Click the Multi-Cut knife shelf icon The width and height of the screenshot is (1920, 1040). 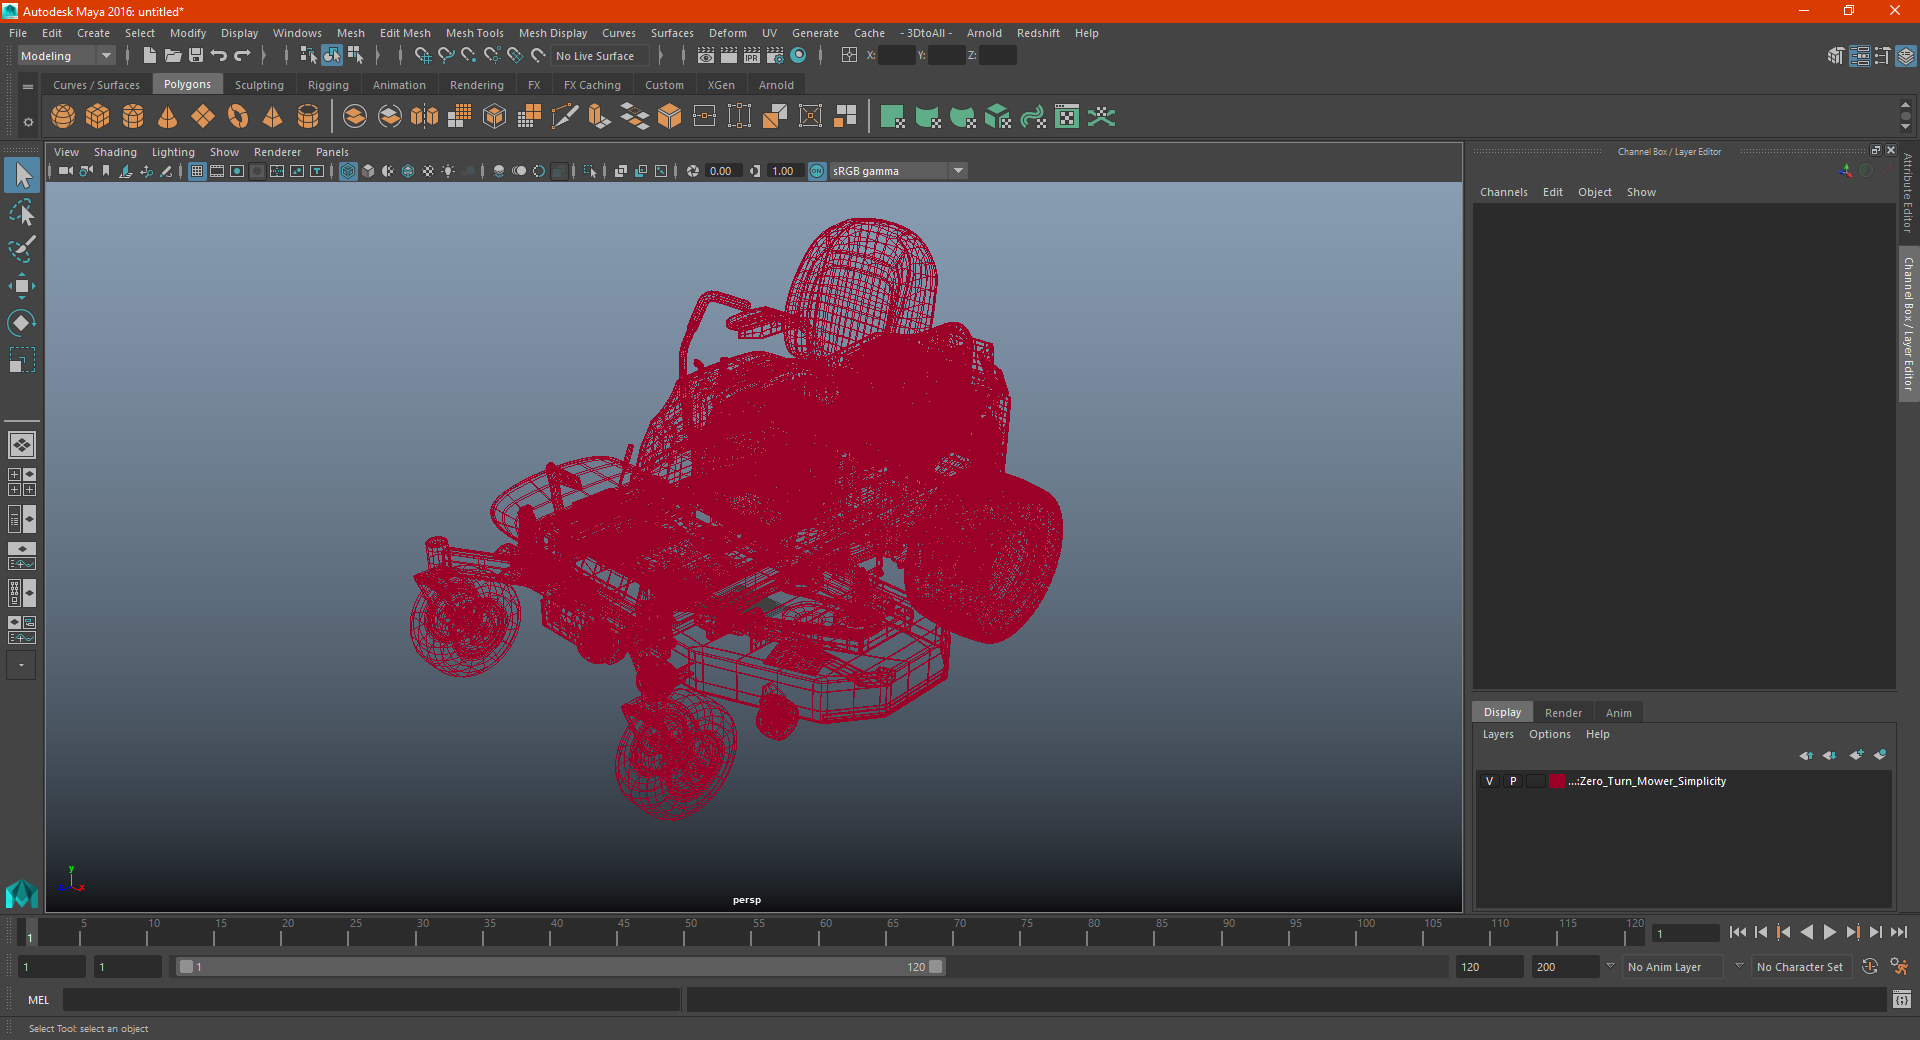pyautogui.click(x=565, y=117)
